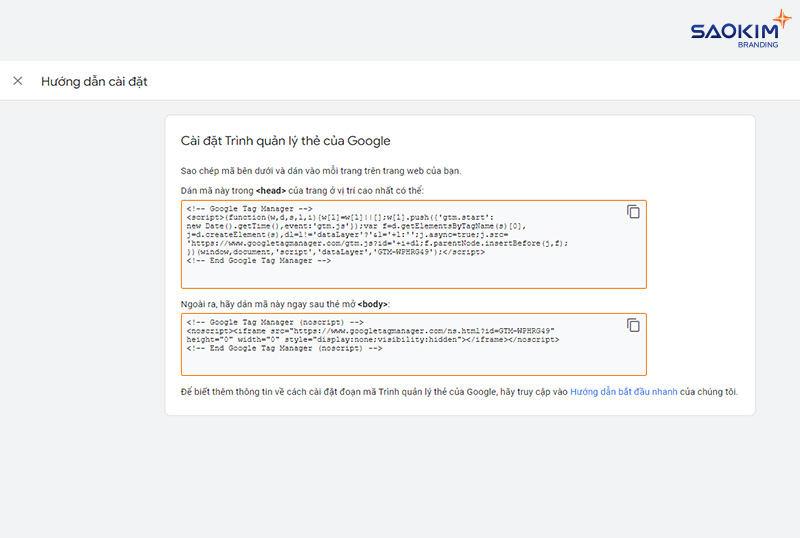Image resolution: width=800 pixels, height=538 pixels.
Task: Click the '<!-- End Google Tag Manager (noscript) -->' line
Action: 284,349
